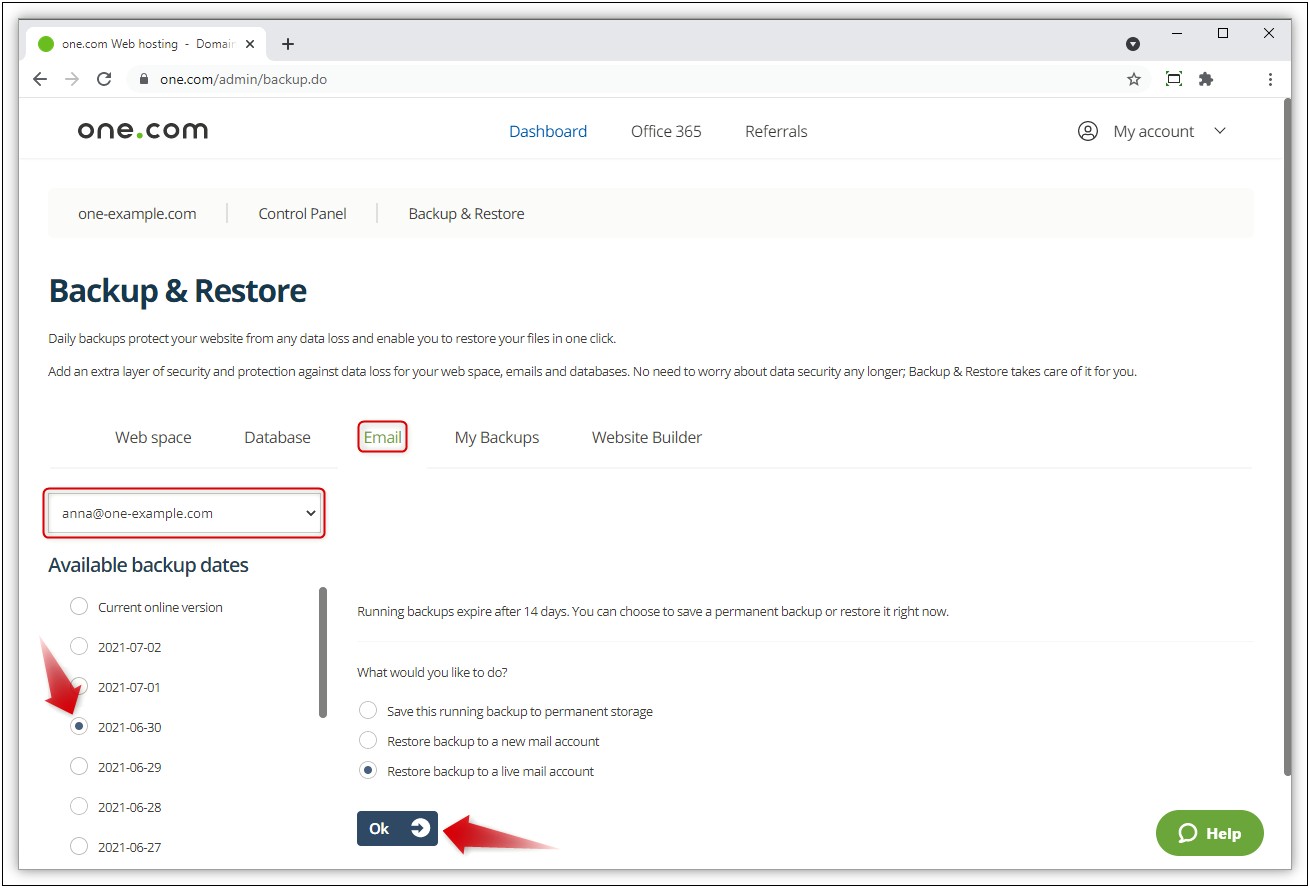The height and width of the screenshot is (888, 1310).
Task: Click the screenshot capture icon in toolbar
Action: (x=1174, y=79)
